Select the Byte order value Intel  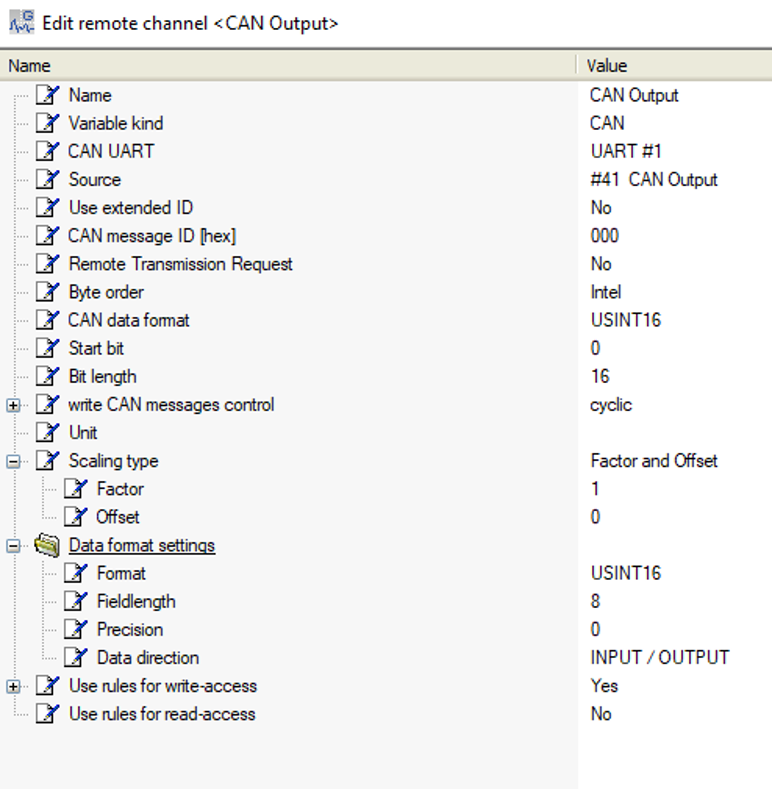(606, 292)
